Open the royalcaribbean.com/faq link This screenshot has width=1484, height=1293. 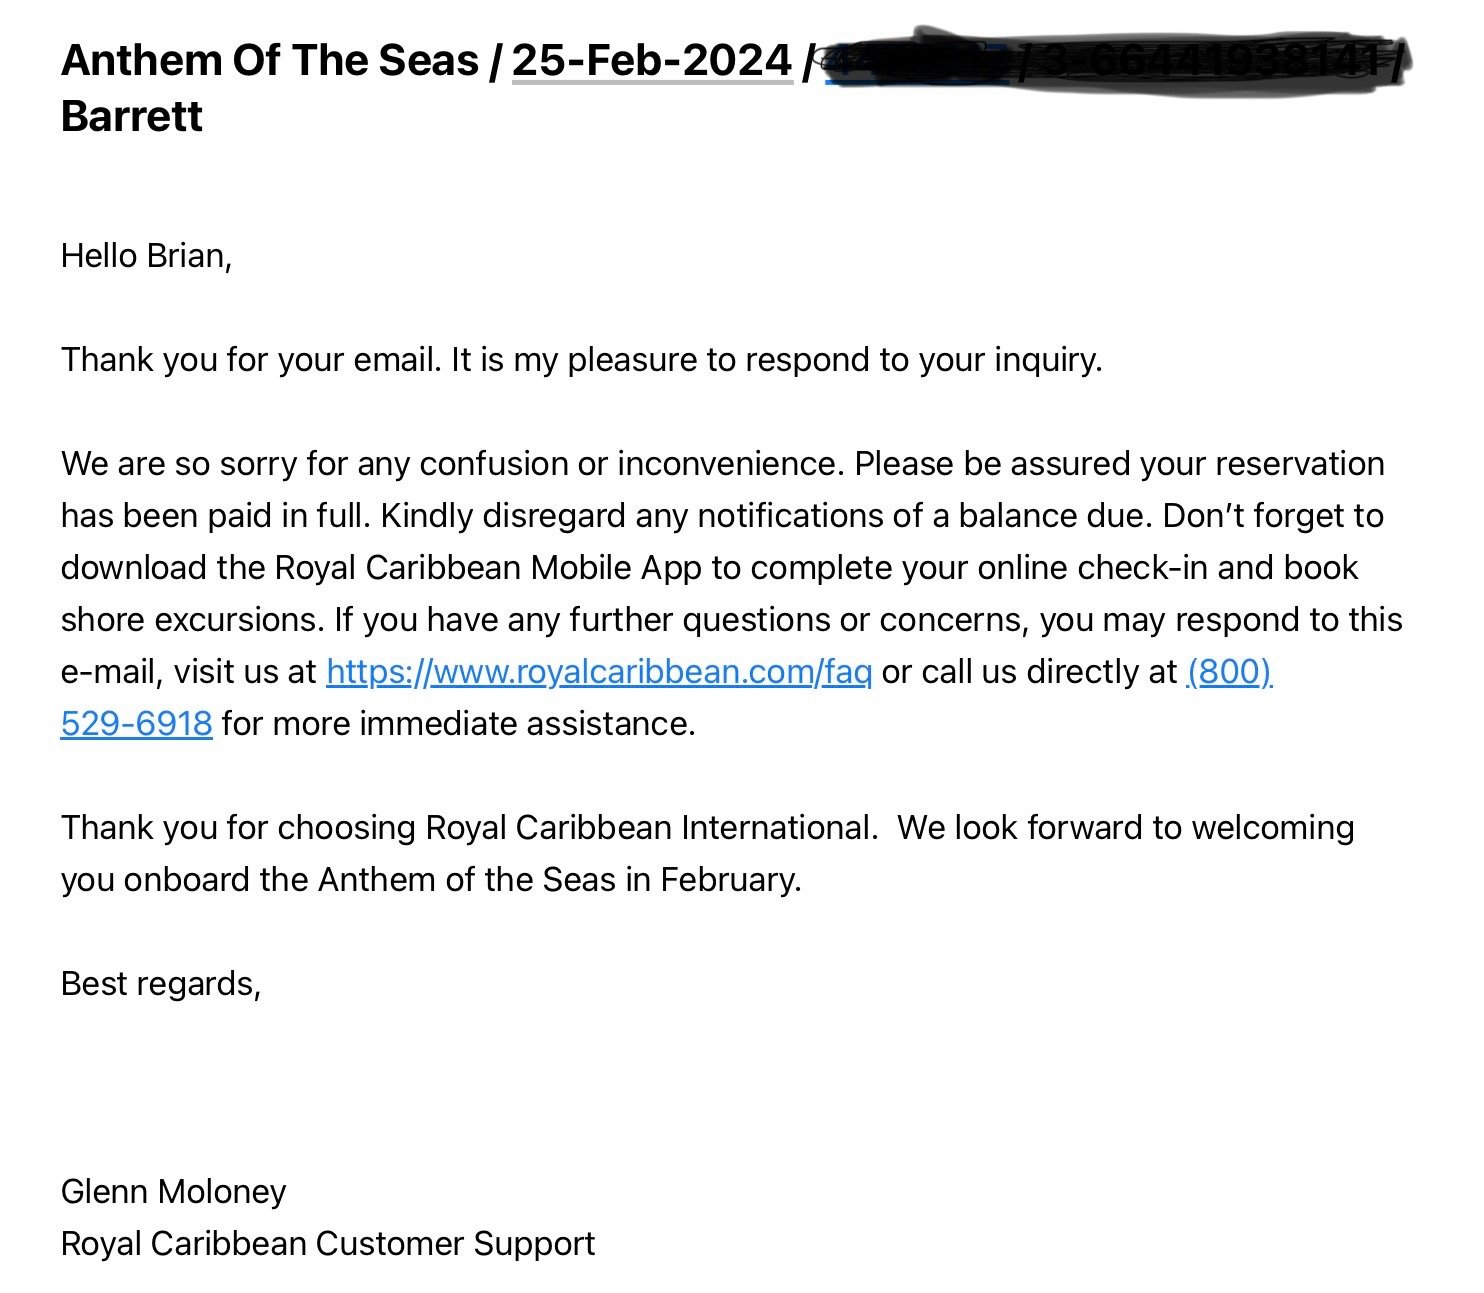tap(599, 672)
